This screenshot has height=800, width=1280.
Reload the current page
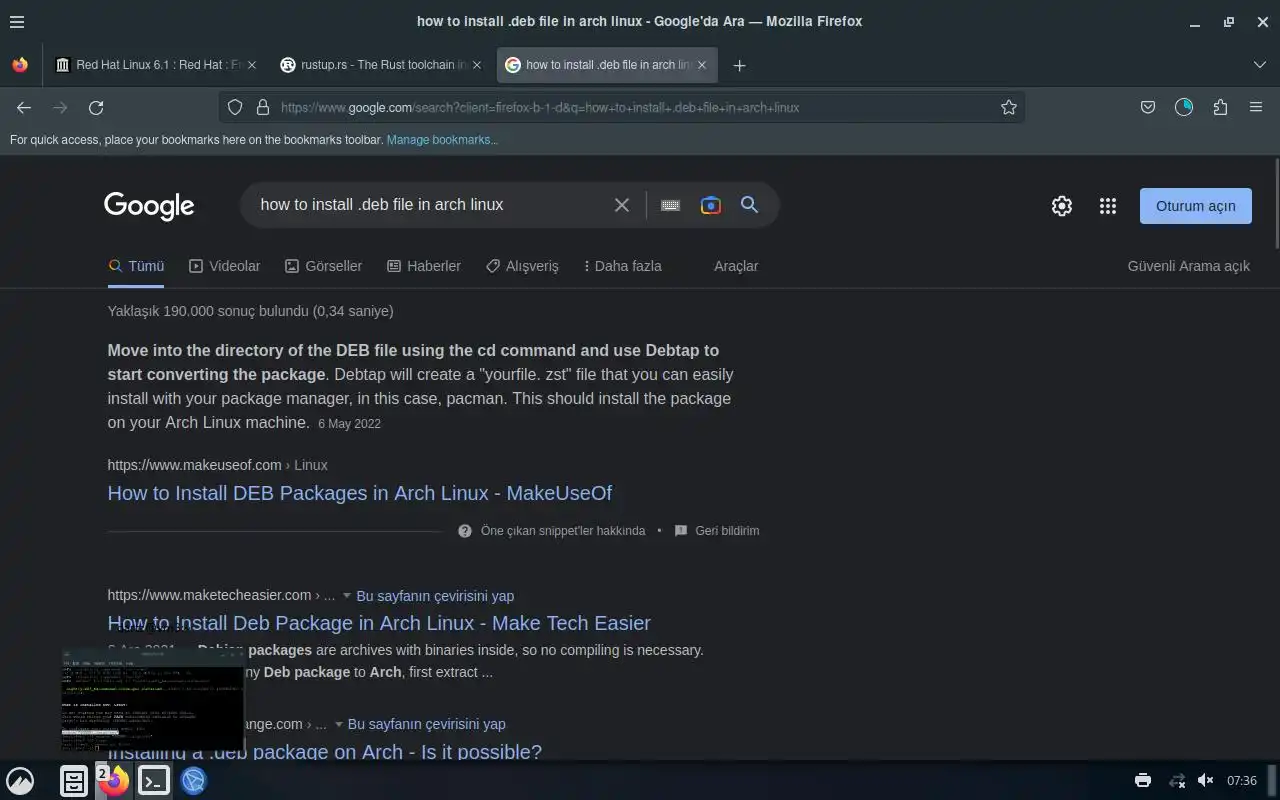click(96, 107)
